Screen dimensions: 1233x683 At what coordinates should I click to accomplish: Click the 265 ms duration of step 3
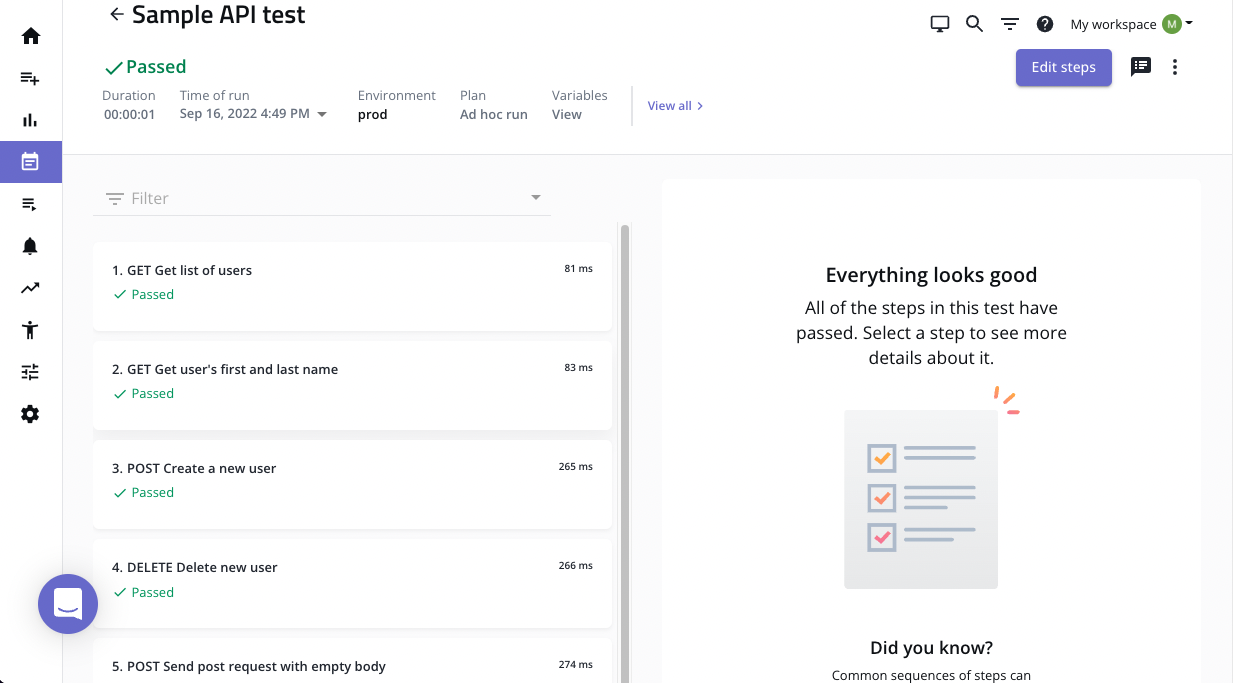[x=576, y=467]
